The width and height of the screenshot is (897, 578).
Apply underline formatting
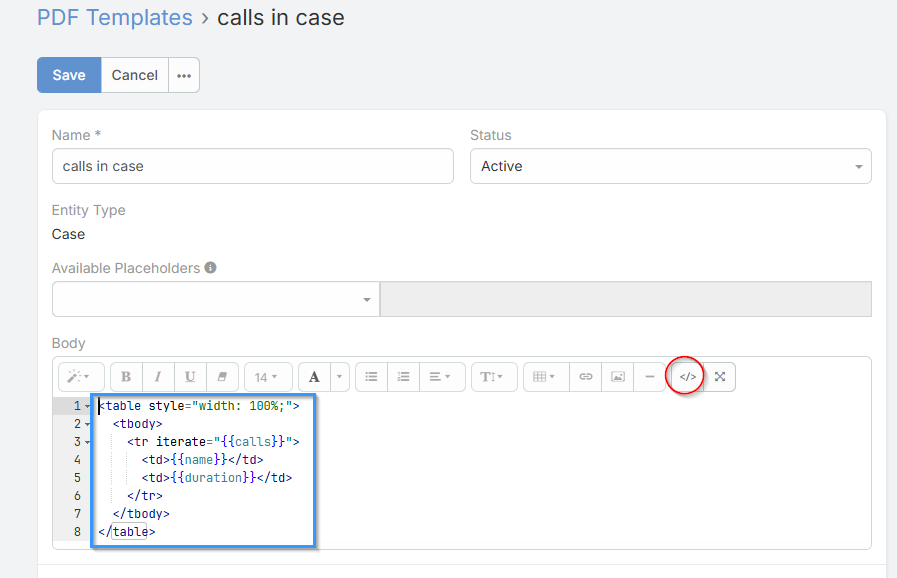(x=190, y=377)
